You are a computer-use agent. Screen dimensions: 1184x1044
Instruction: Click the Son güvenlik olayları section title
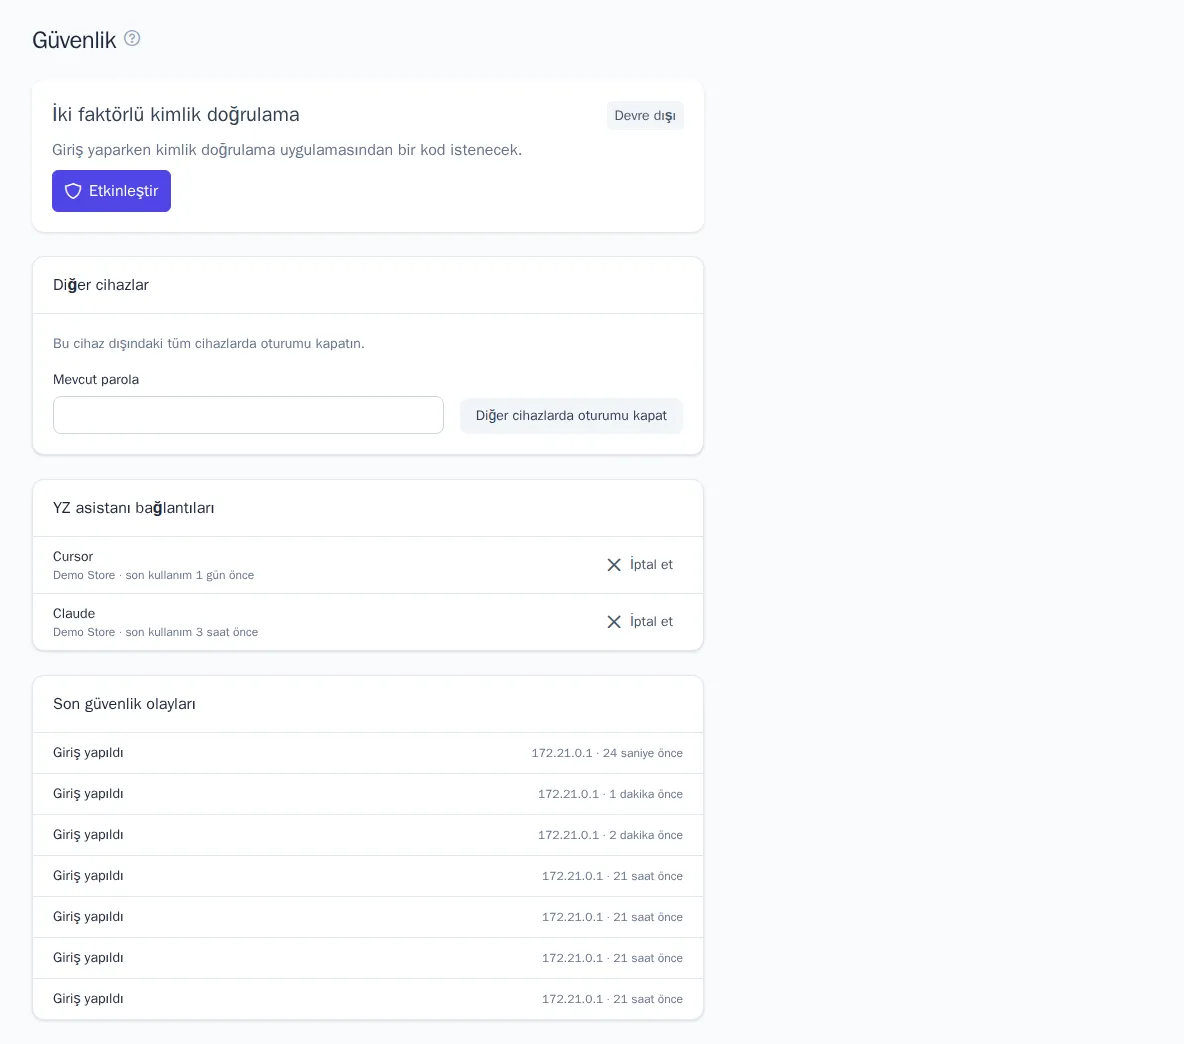124,704
